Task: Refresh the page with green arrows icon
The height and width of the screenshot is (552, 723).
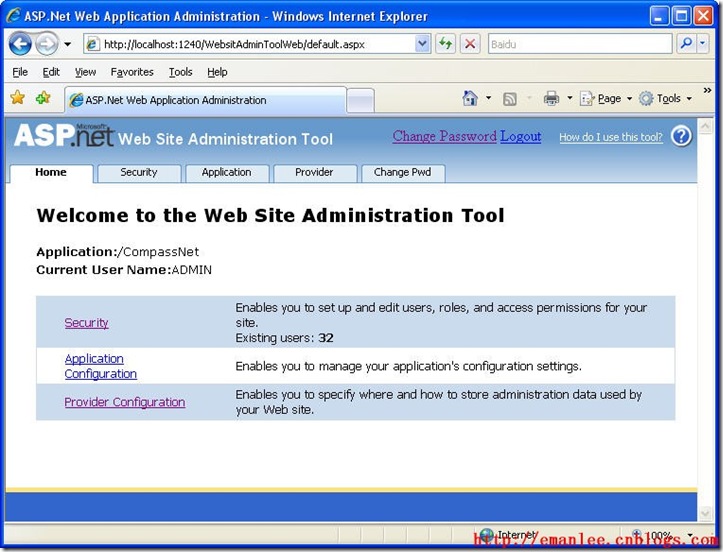Action: pyautogui.click(x=445, y=44)
